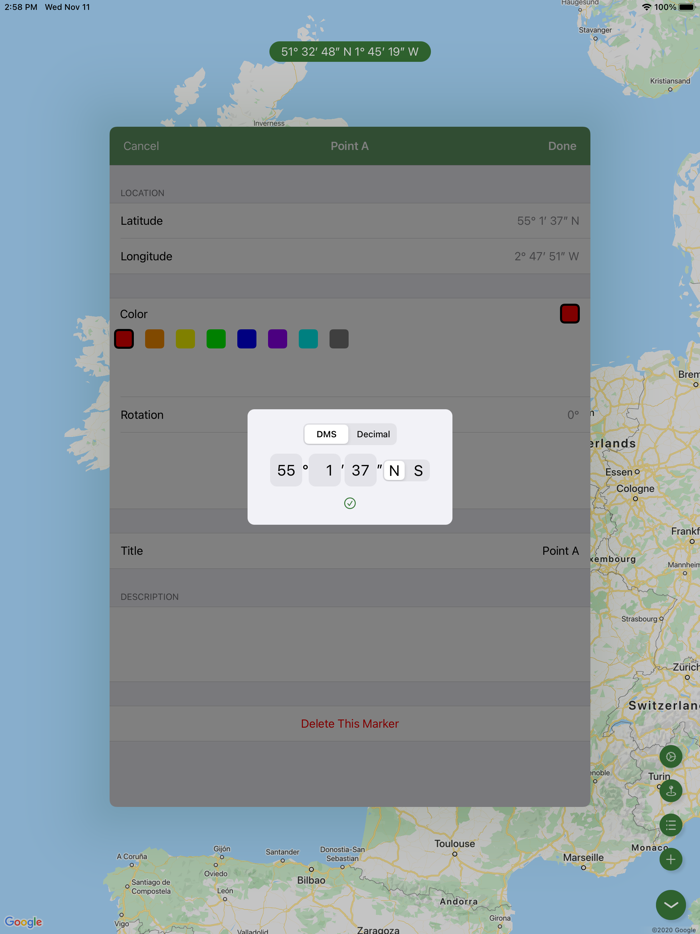Pick the orange color swatch

pos(154,339)
